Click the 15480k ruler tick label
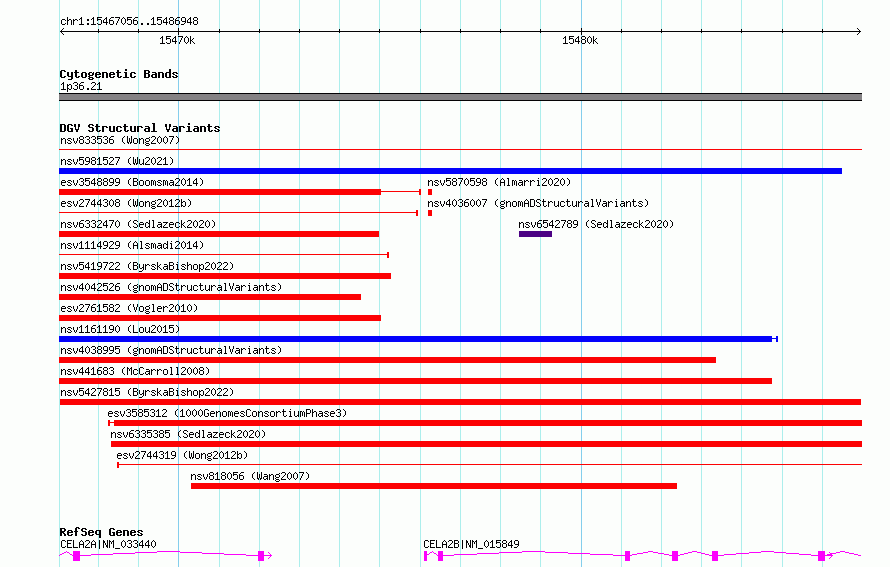 click(x=580, y=40)
